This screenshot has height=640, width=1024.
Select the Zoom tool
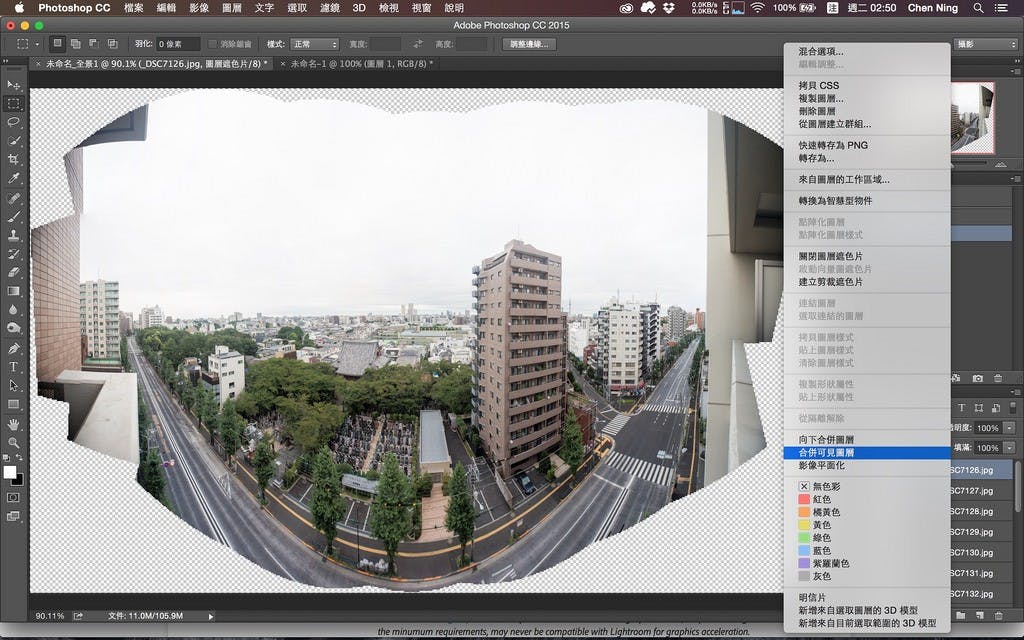pos(14,442)
